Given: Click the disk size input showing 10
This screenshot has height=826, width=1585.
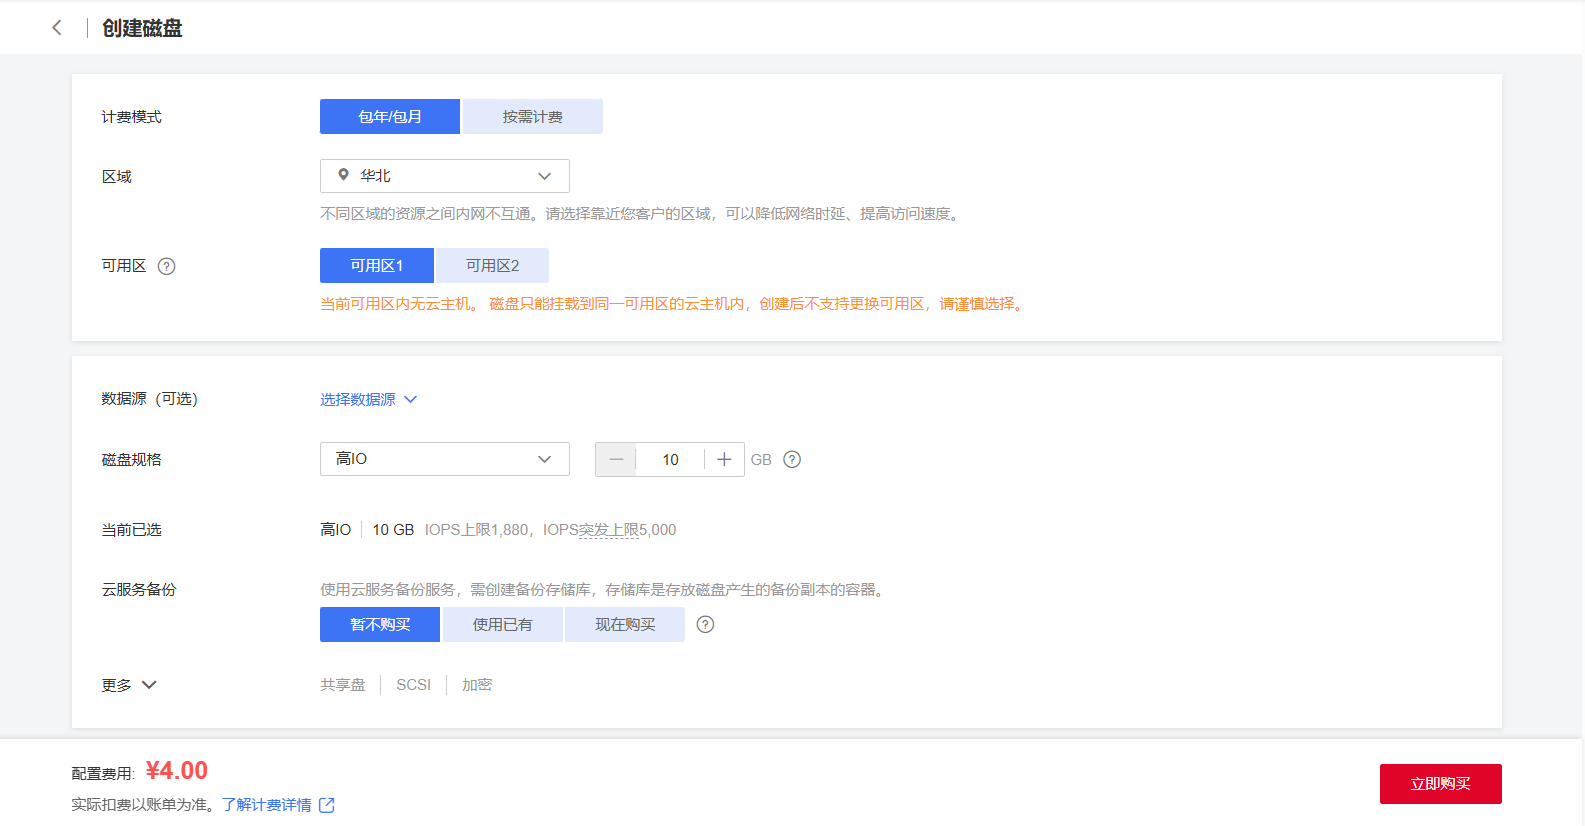Looking at the screenshot, I should point(670,460).
